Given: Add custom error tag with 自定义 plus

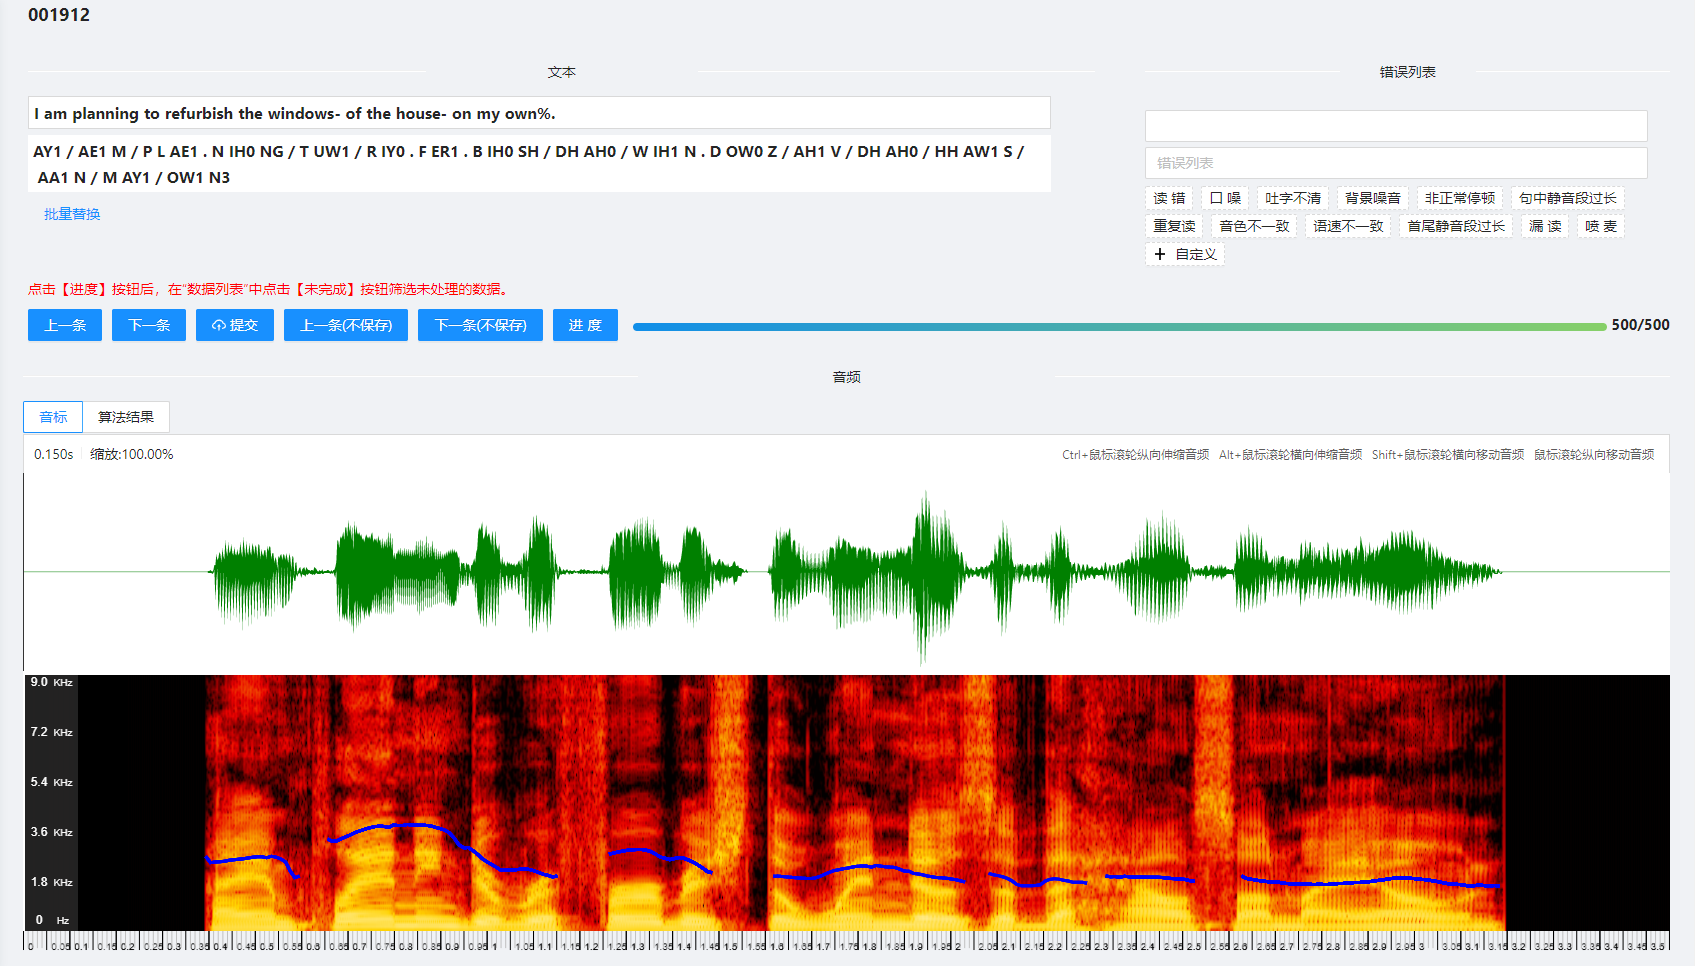Looking at the screenshot, I should tap(1185, 254).
